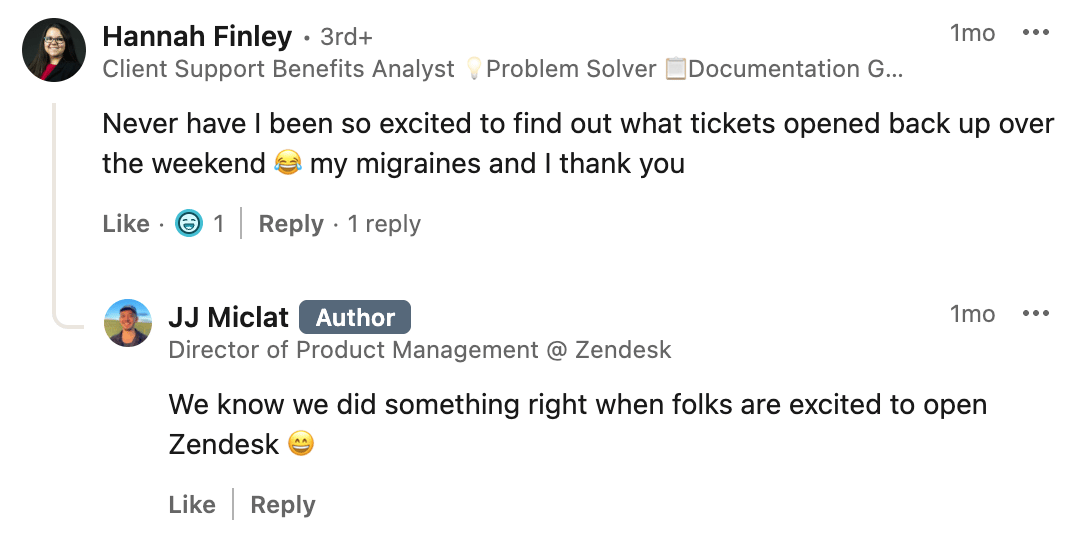View the reaction count on Hannah's comment
This screenshot has height=558, width=1090.
tap(218, 224)
